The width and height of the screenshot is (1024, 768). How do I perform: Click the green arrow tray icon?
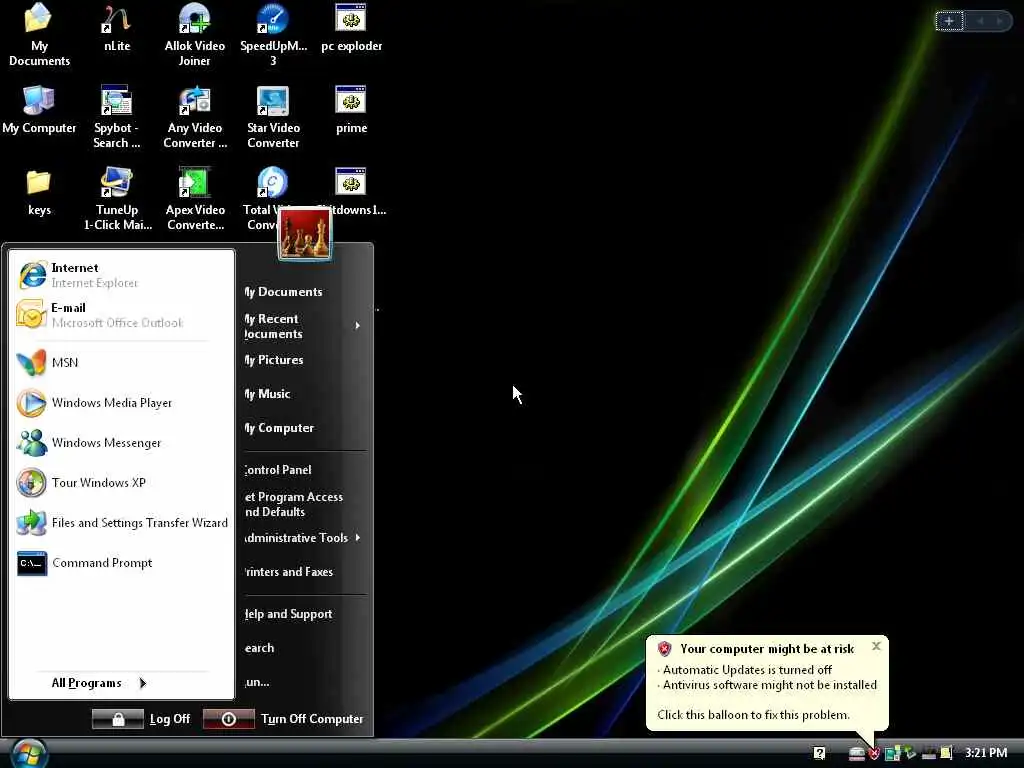click(910, 753)
